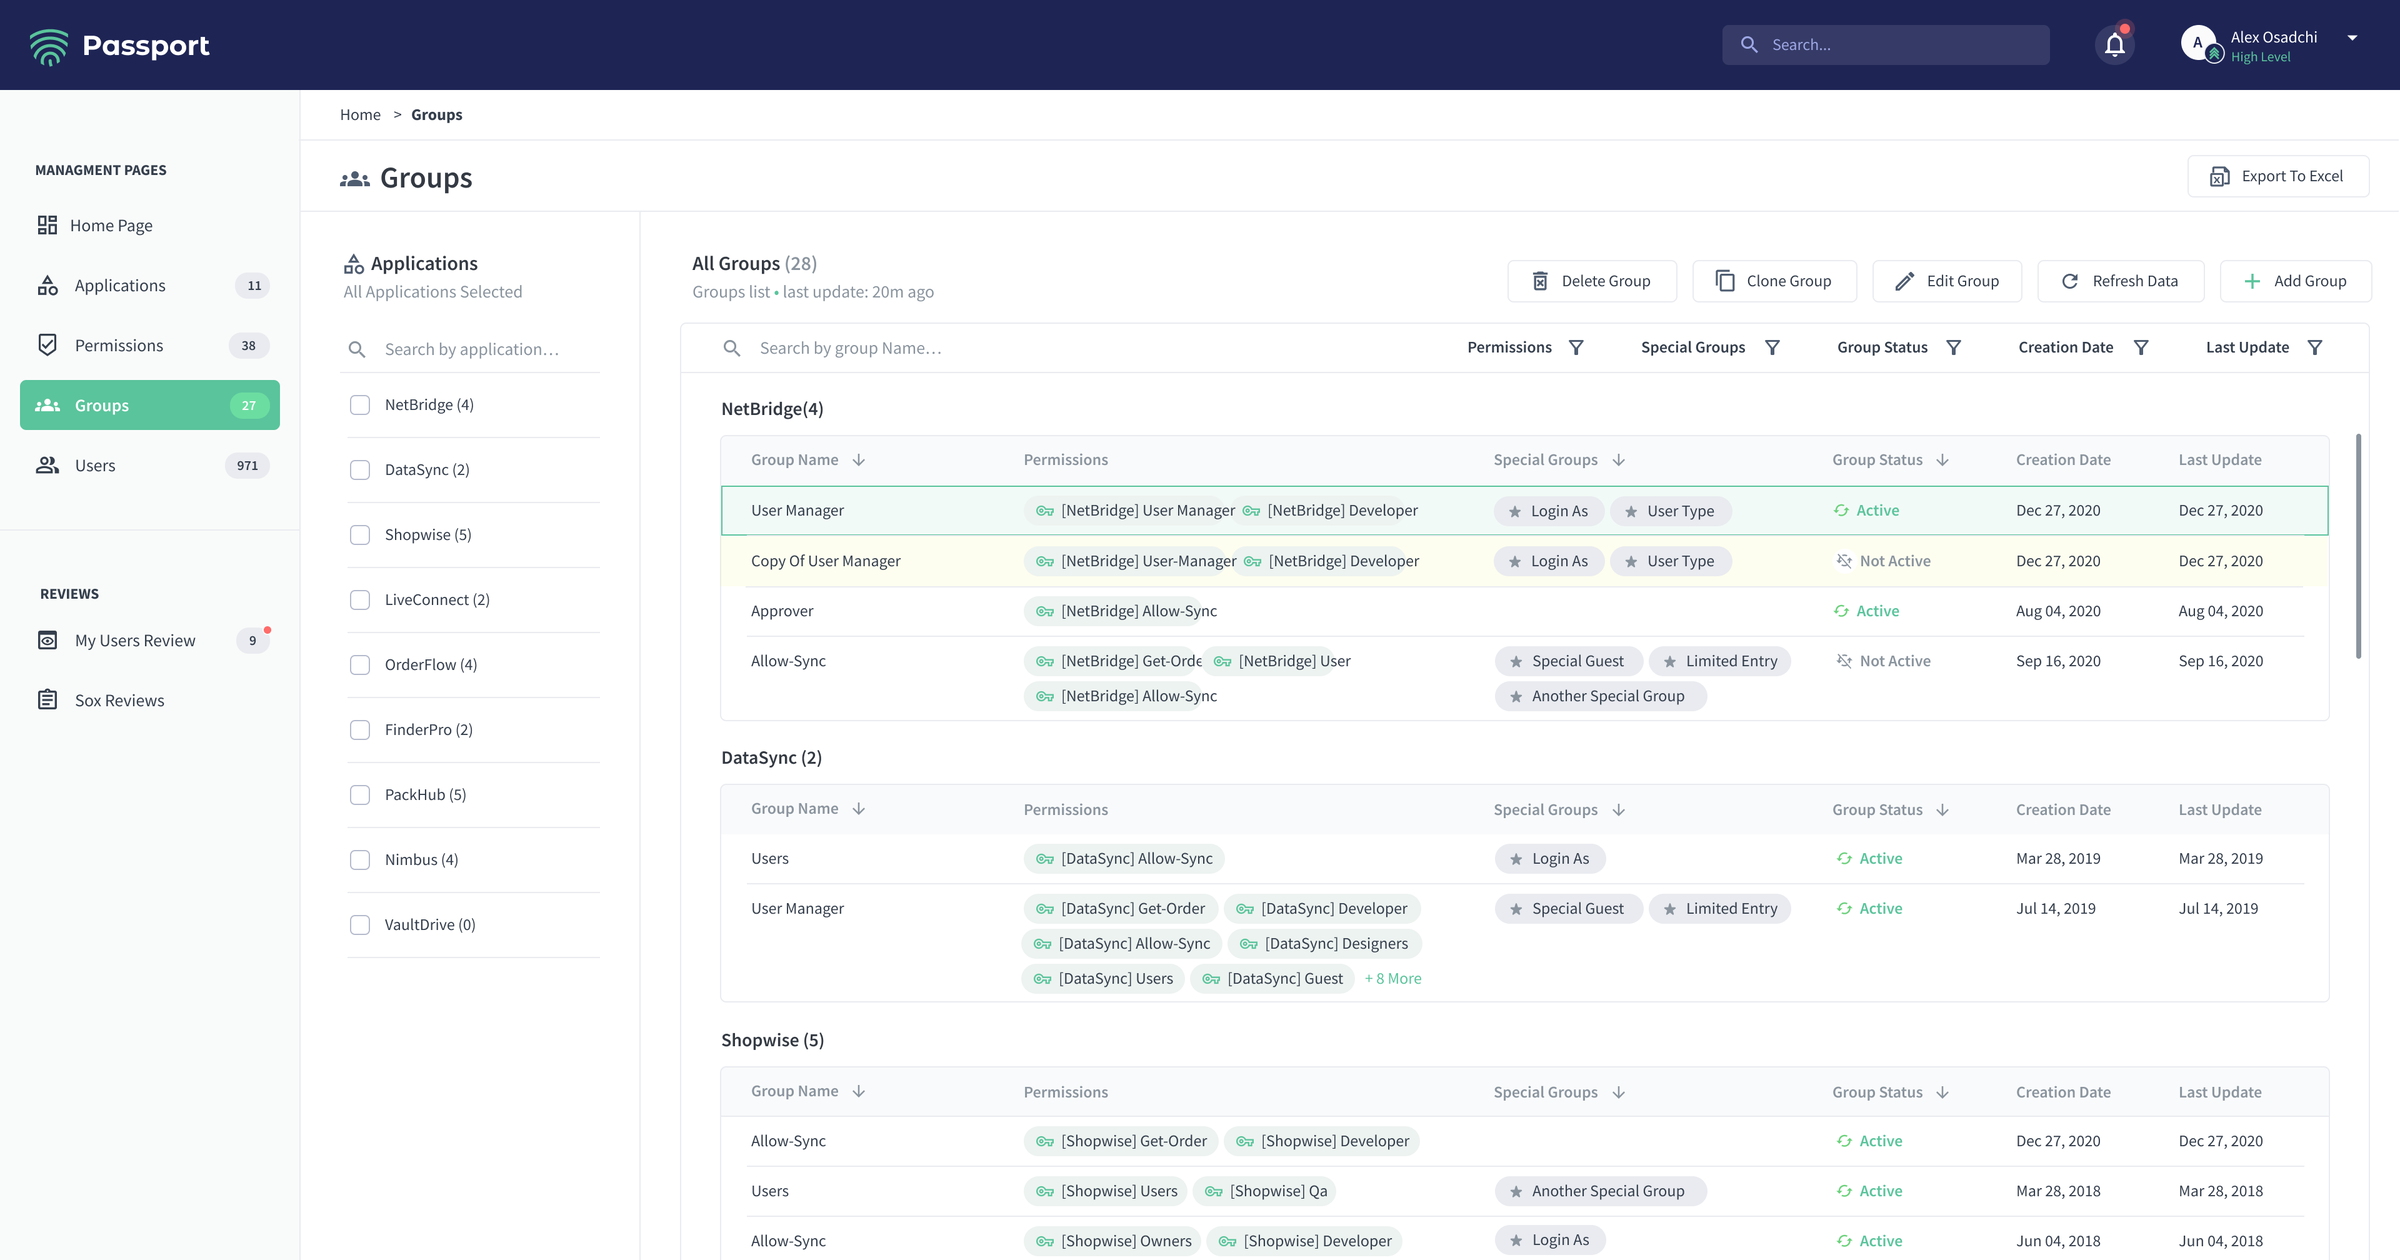Click the Not Active status icon for Allow-Sync

click(1844, 661)
